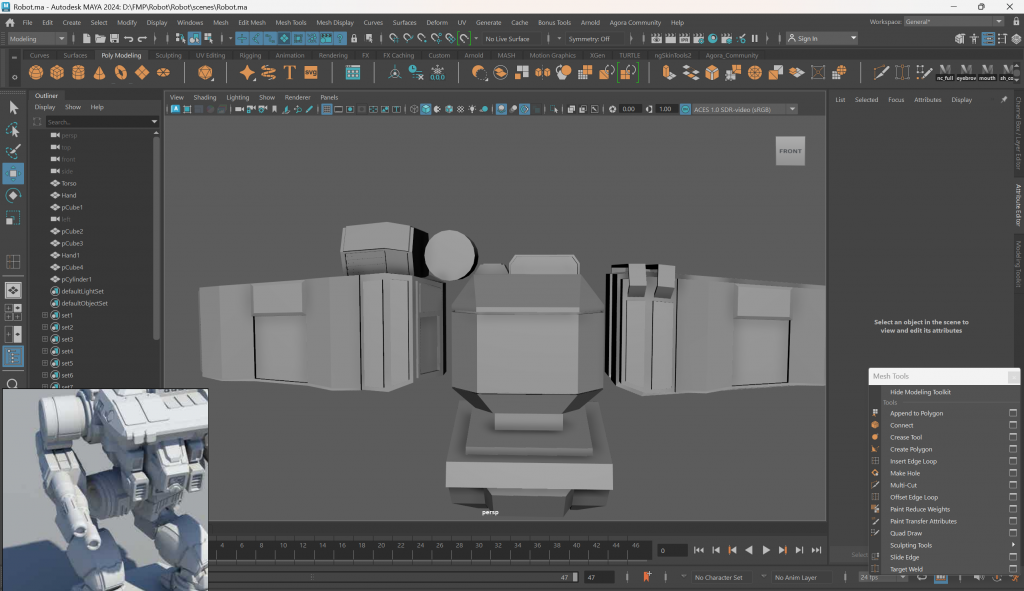Screen dimensions: 1024x591
Task: Open the Edit Mesh menu
Action: tap(251, 22)
